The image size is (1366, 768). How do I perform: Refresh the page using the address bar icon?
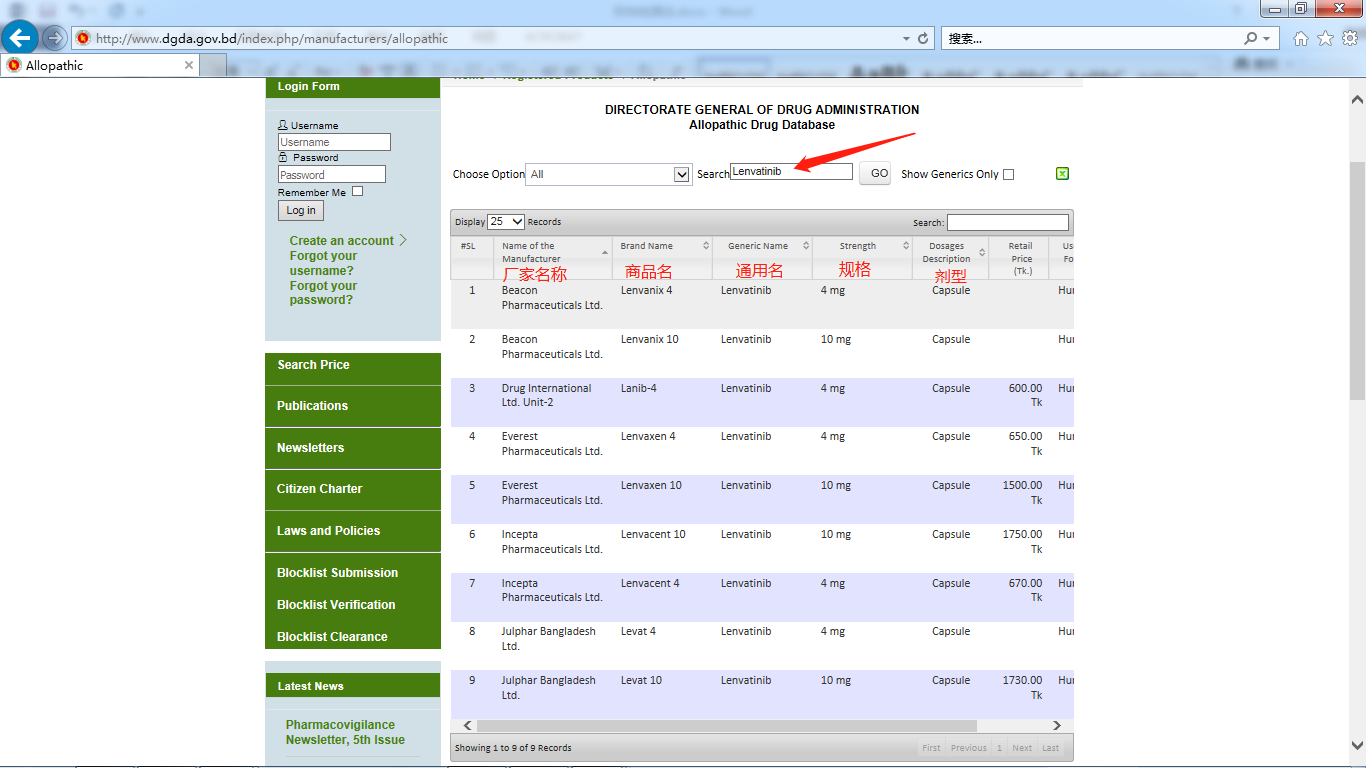point(923,38)
